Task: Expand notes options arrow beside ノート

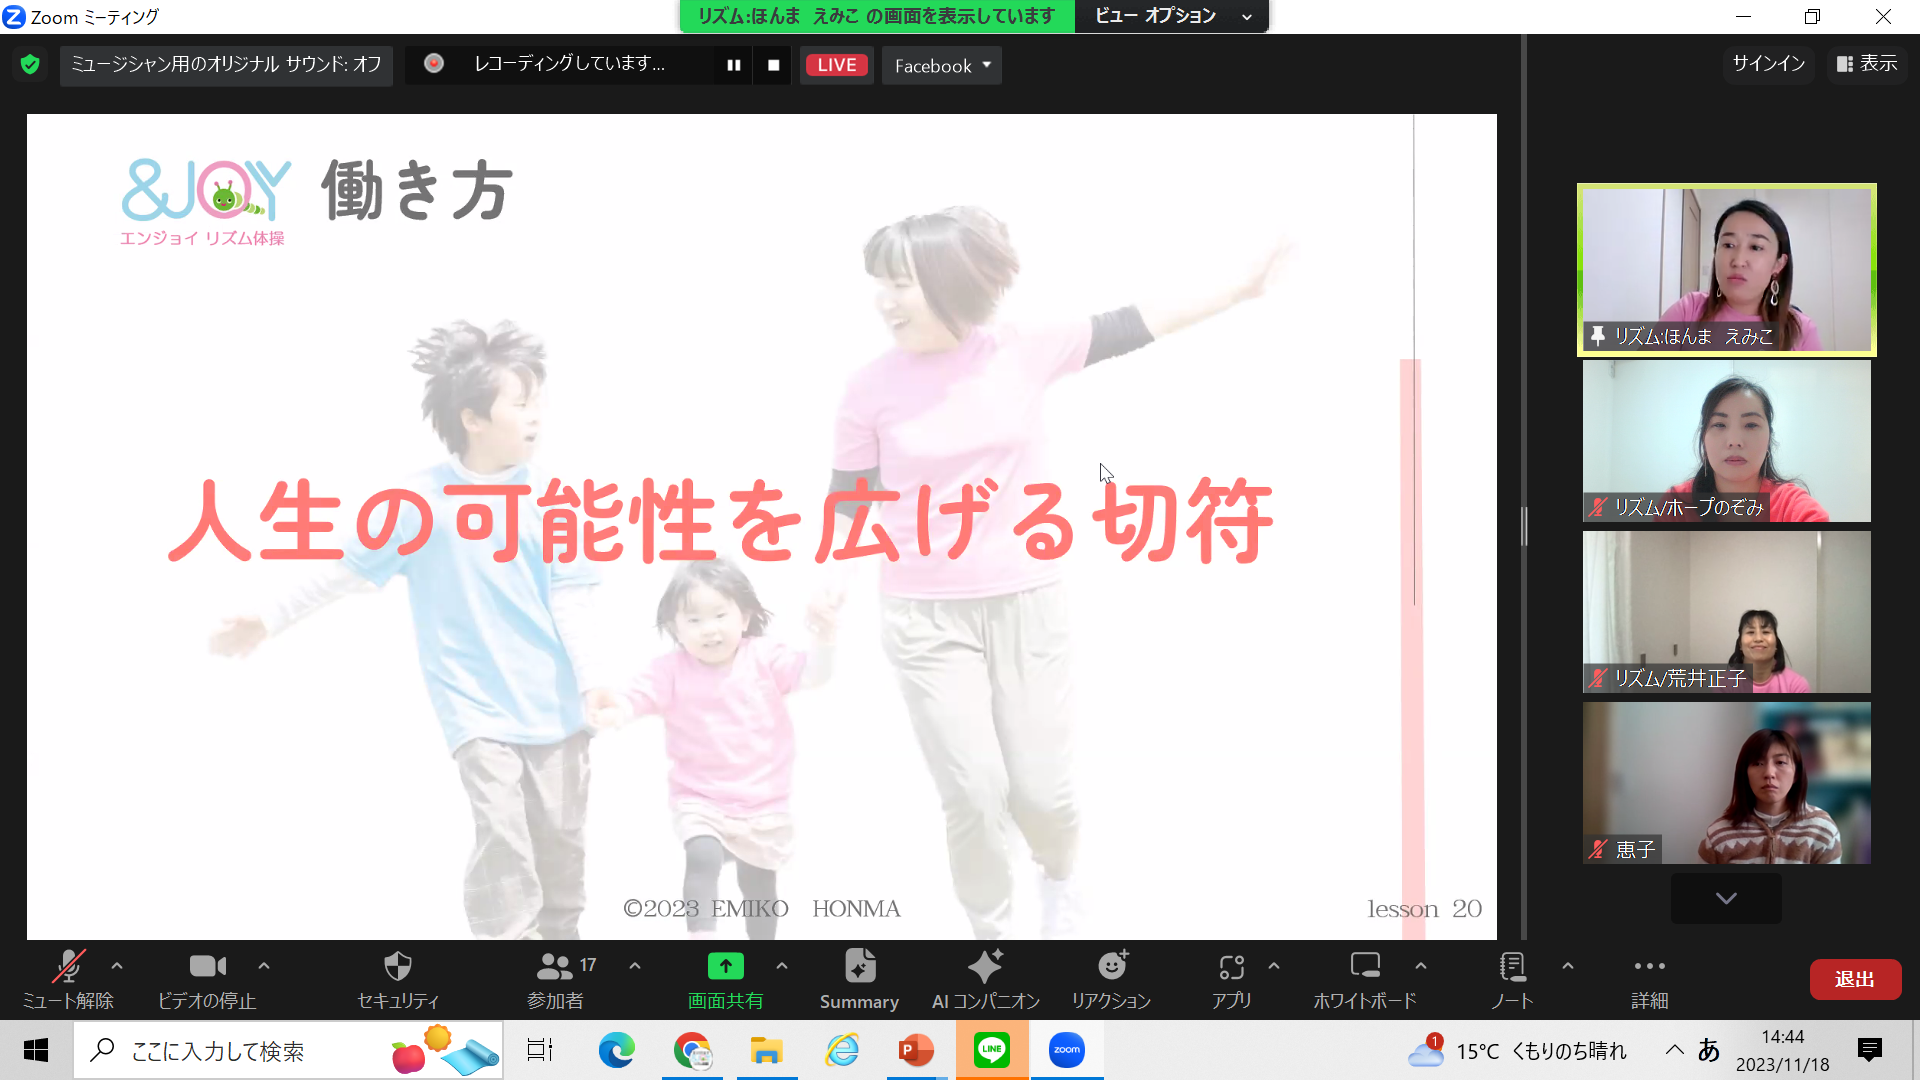Action: pos(1568,966)
